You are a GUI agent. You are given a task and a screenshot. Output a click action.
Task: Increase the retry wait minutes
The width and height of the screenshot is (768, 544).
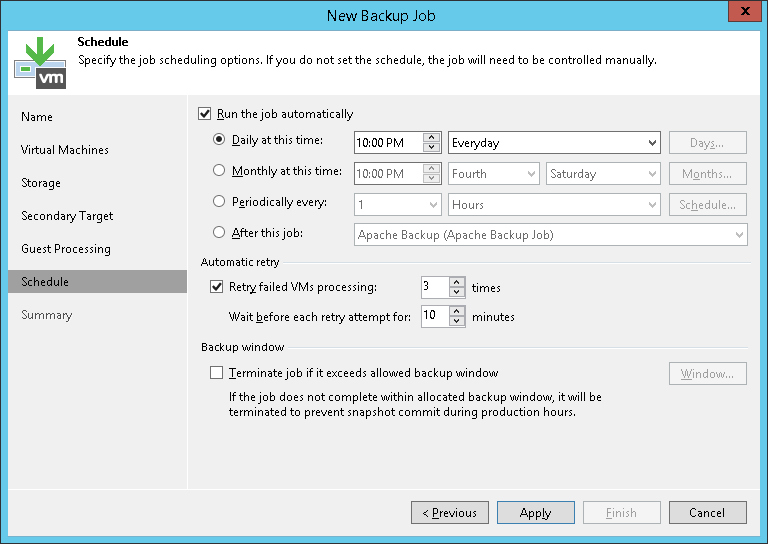[x=457, y=311]
